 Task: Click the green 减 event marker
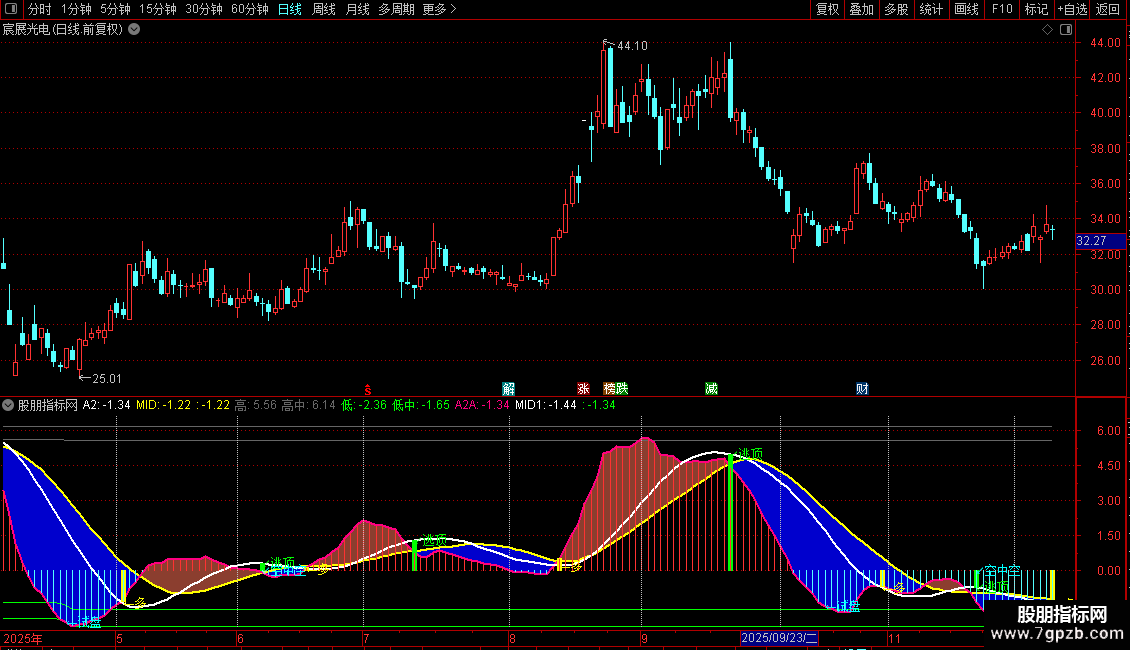pyautogui.click(x=711, y=389)
